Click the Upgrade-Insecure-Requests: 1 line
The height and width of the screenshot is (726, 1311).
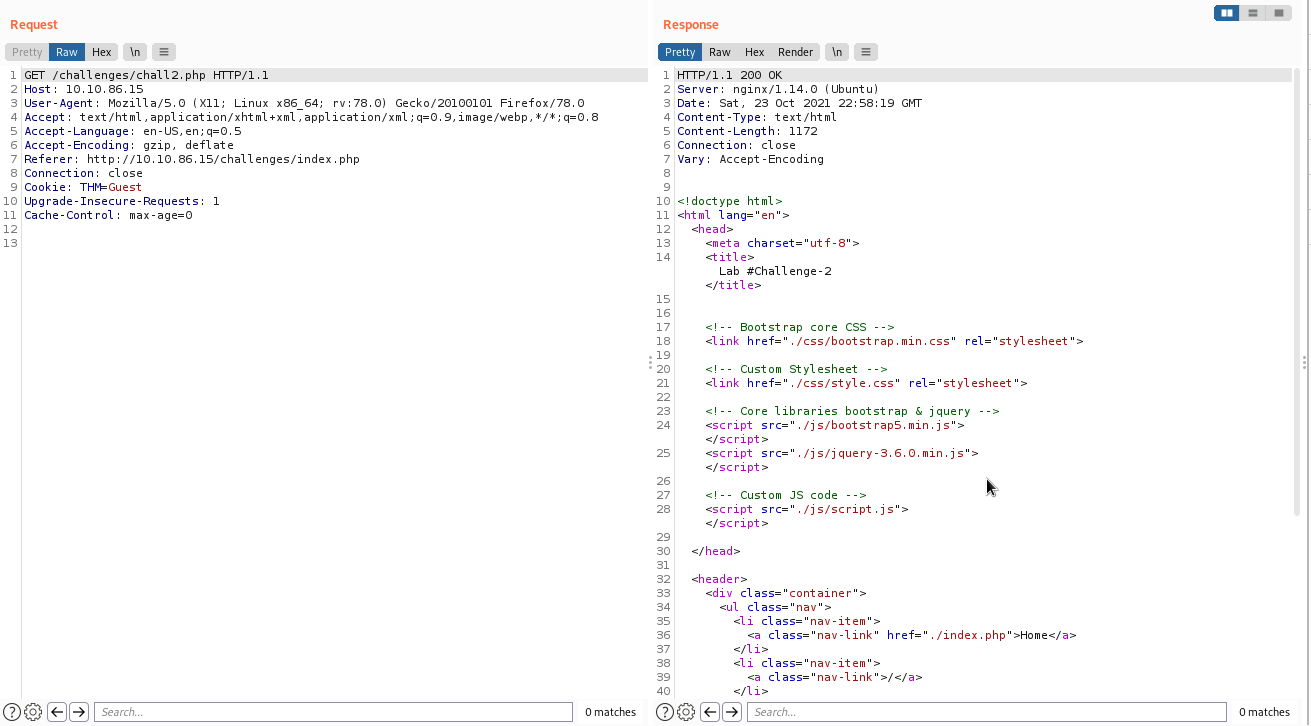pyautogui.click(x=122, y=201)
